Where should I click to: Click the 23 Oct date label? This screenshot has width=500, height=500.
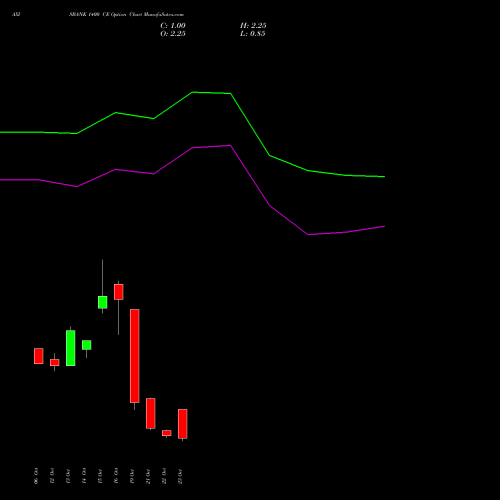(180, 476)
